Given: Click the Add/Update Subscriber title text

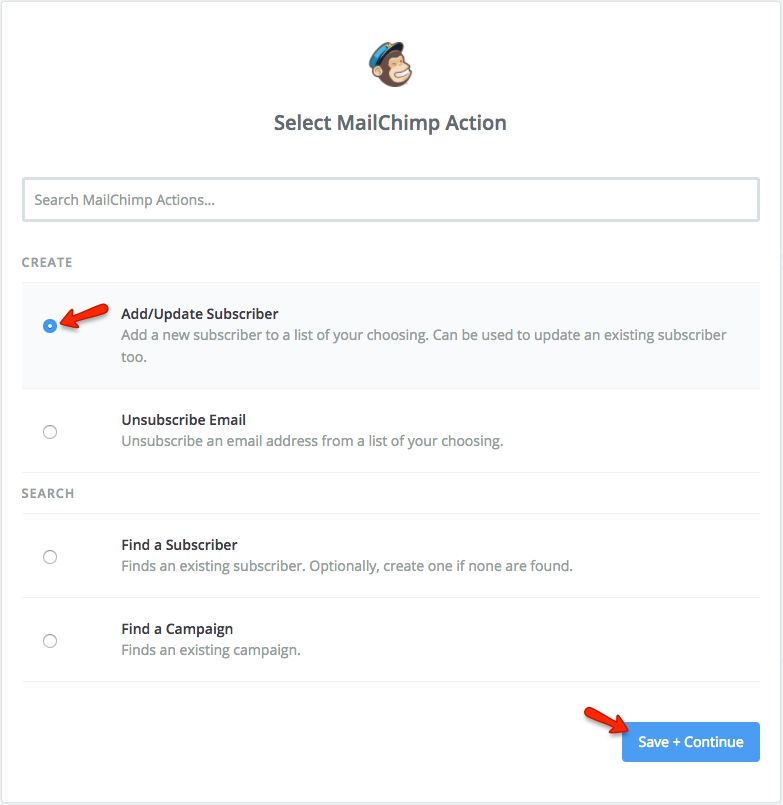Looking at the screenshot, I should (x=200, y=314).
